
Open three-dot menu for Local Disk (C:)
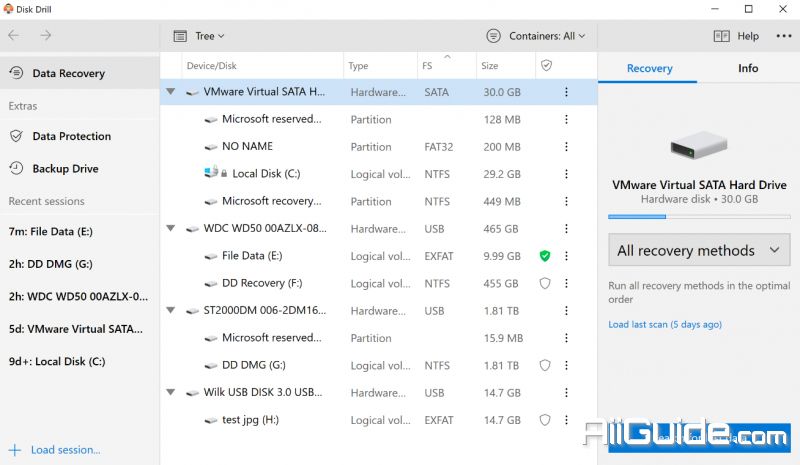(566, 174)
